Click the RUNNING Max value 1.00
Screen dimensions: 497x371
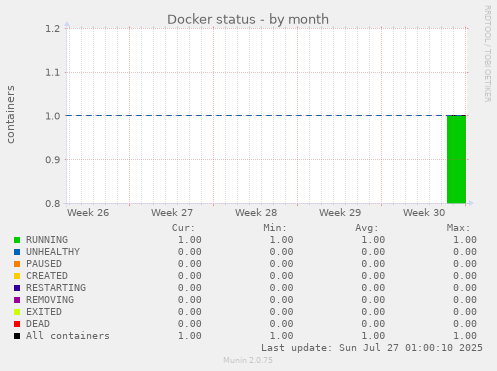click(x=465, y=240)
